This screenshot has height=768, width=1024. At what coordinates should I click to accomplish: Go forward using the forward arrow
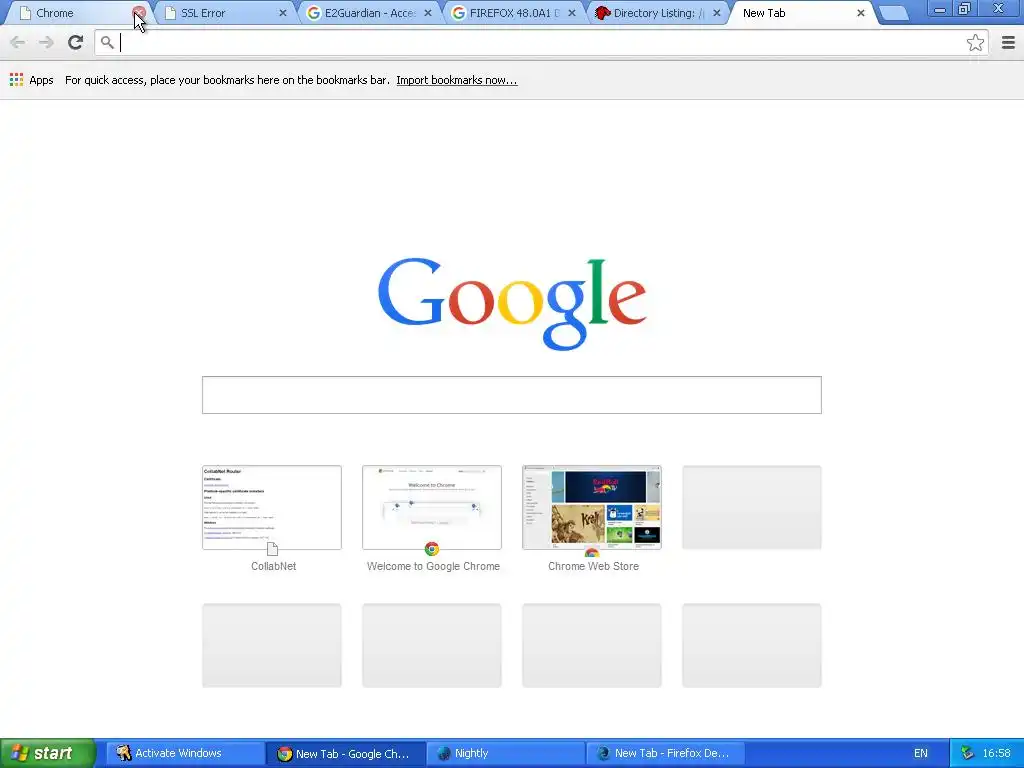[x=46, y=42]
